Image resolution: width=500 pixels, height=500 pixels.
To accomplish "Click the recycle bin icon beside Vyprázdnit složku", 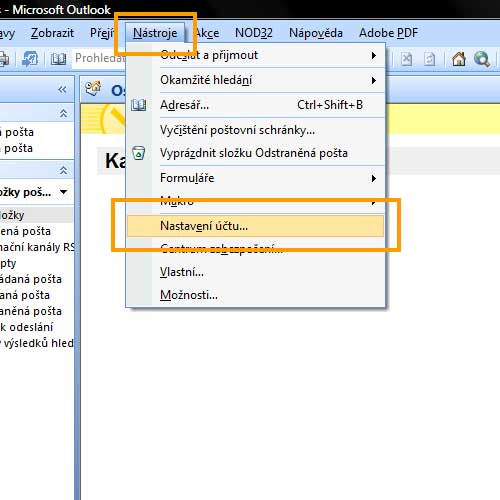I will coord(138,153).
